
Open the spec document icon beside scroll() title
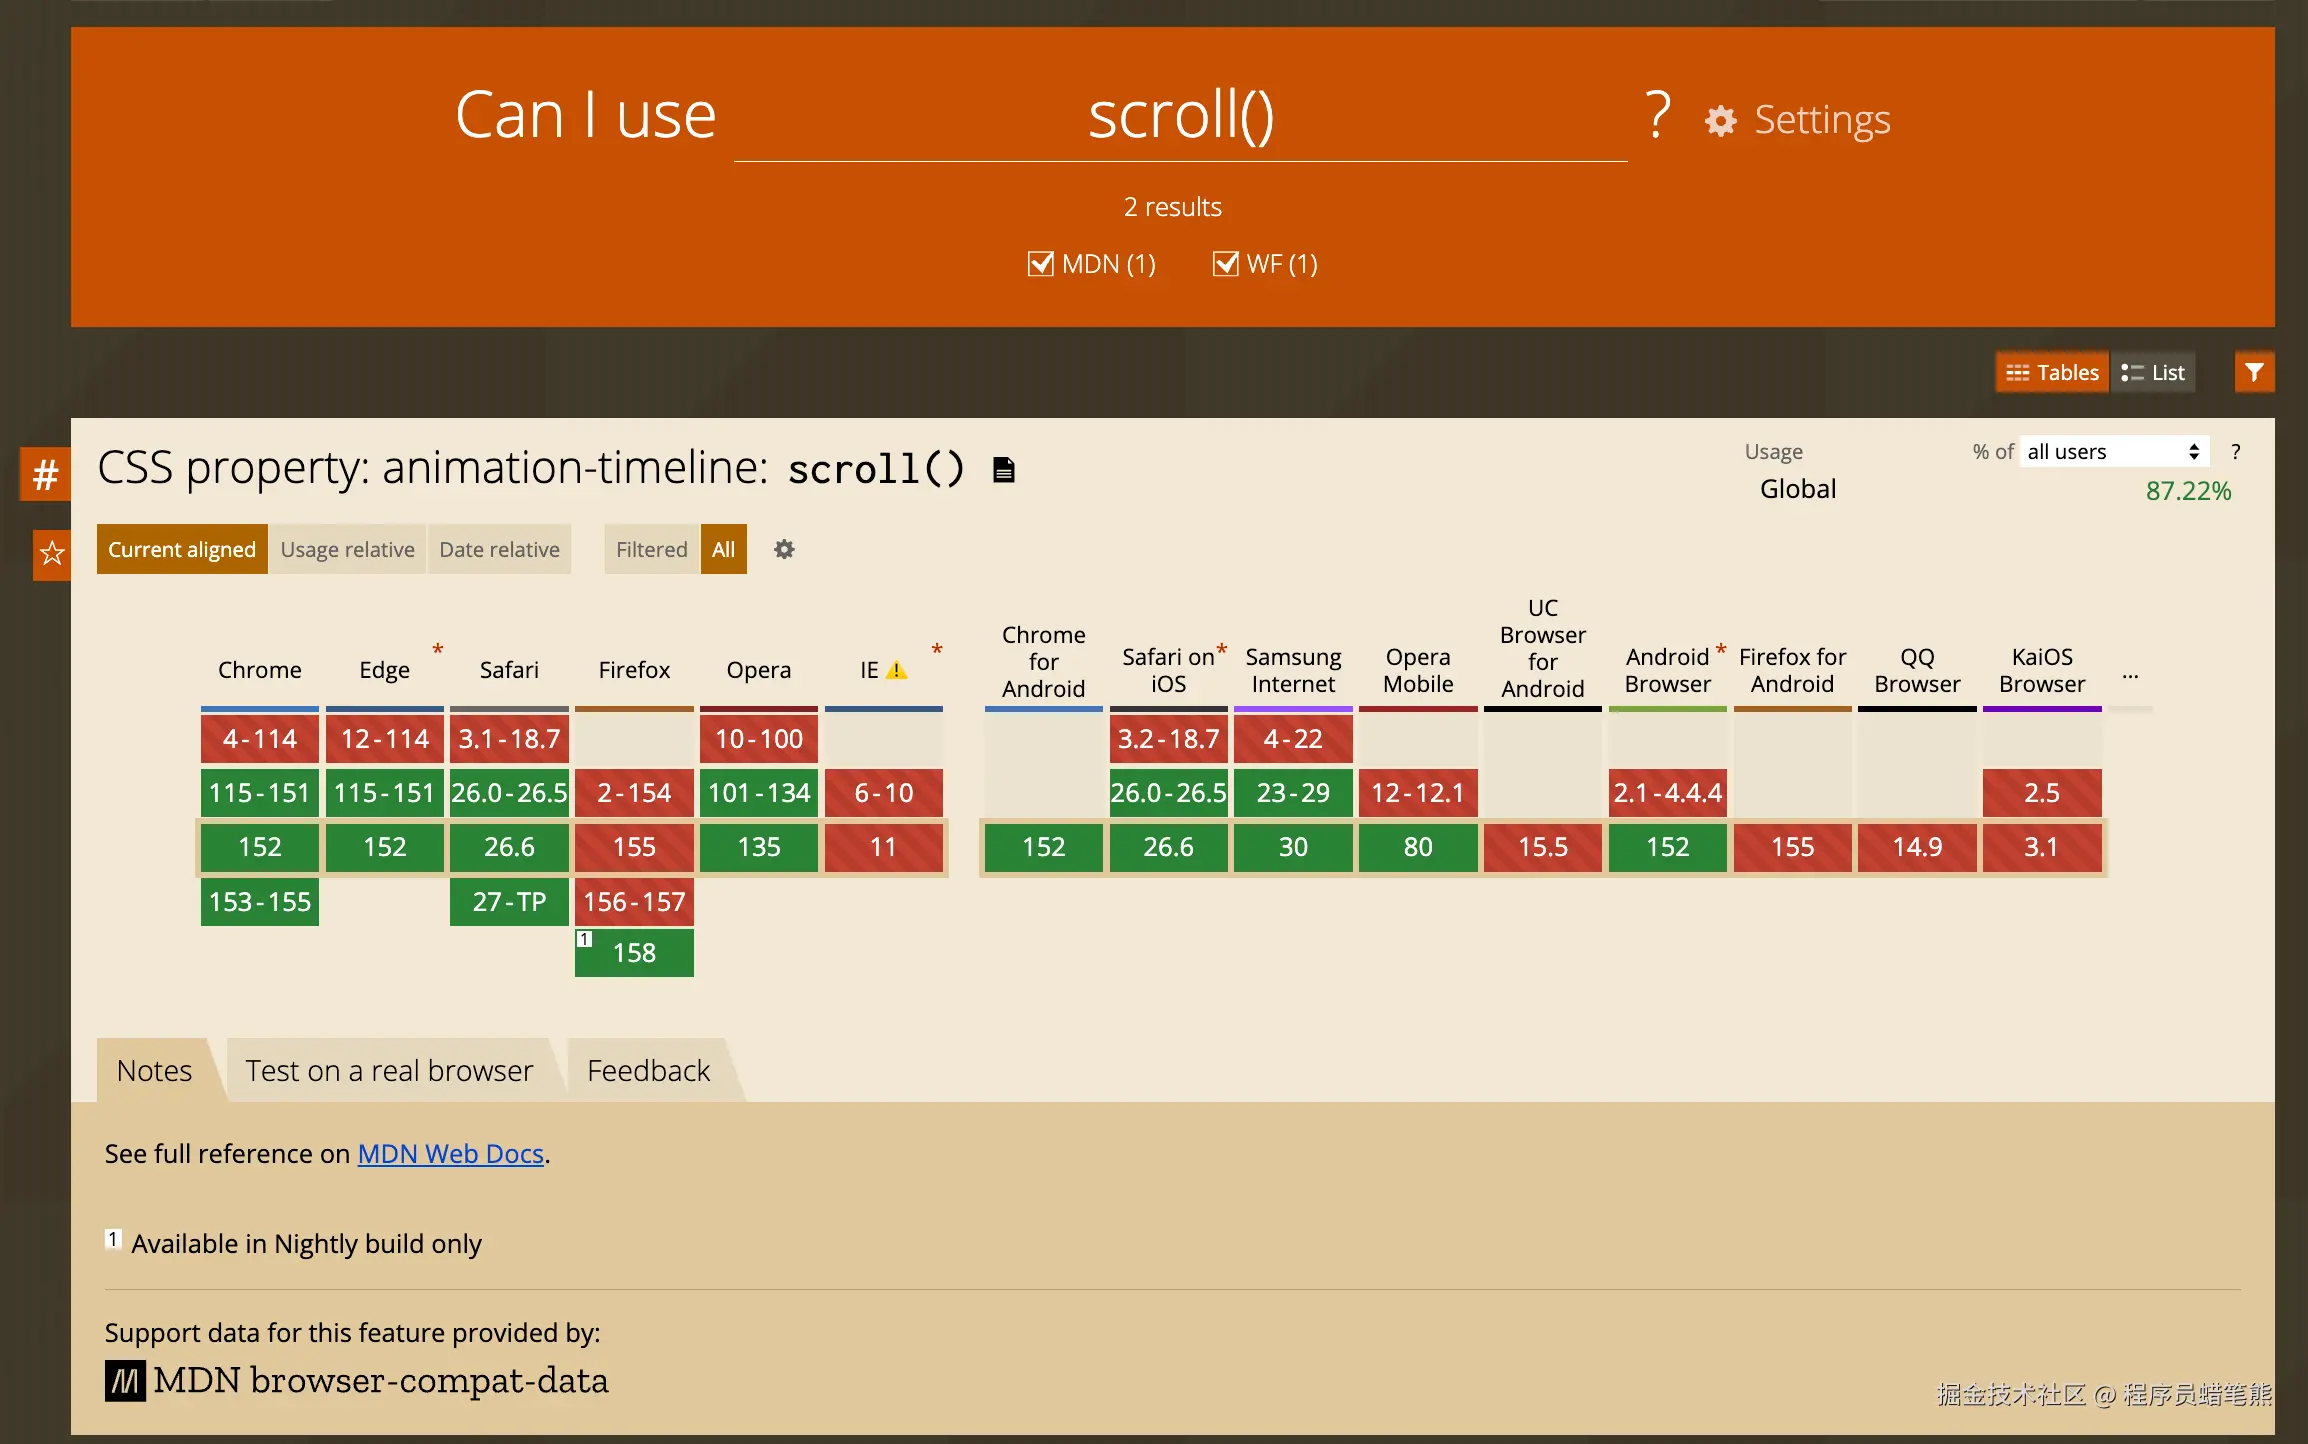(x=1004, y=469)
